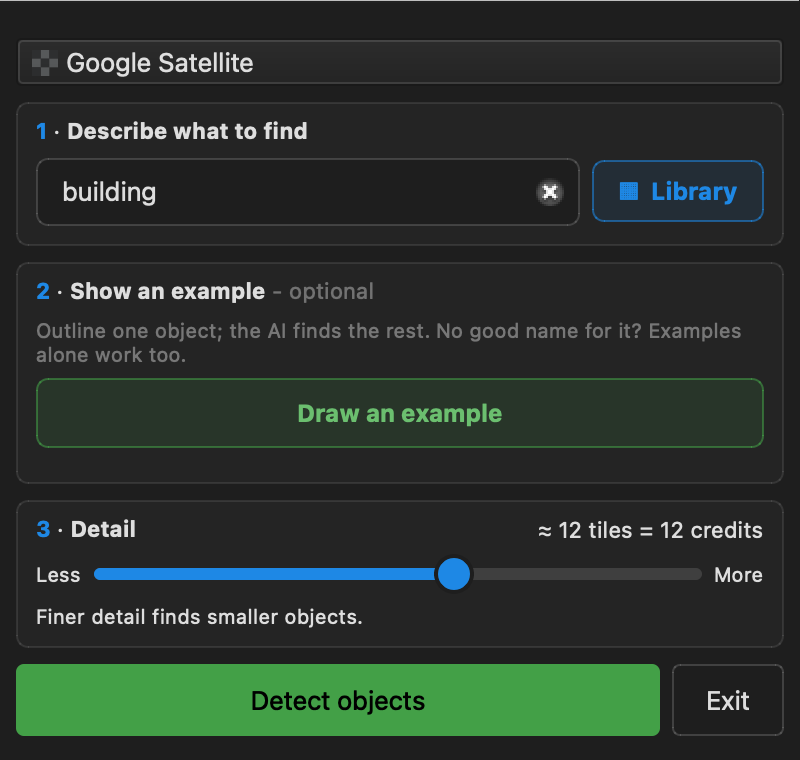Click the 'Detail' section heading

103,529
